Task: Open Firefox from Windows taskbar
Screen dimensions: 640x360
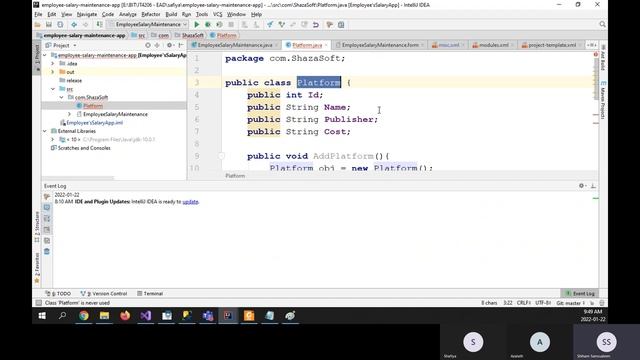Action: point(125,316)
